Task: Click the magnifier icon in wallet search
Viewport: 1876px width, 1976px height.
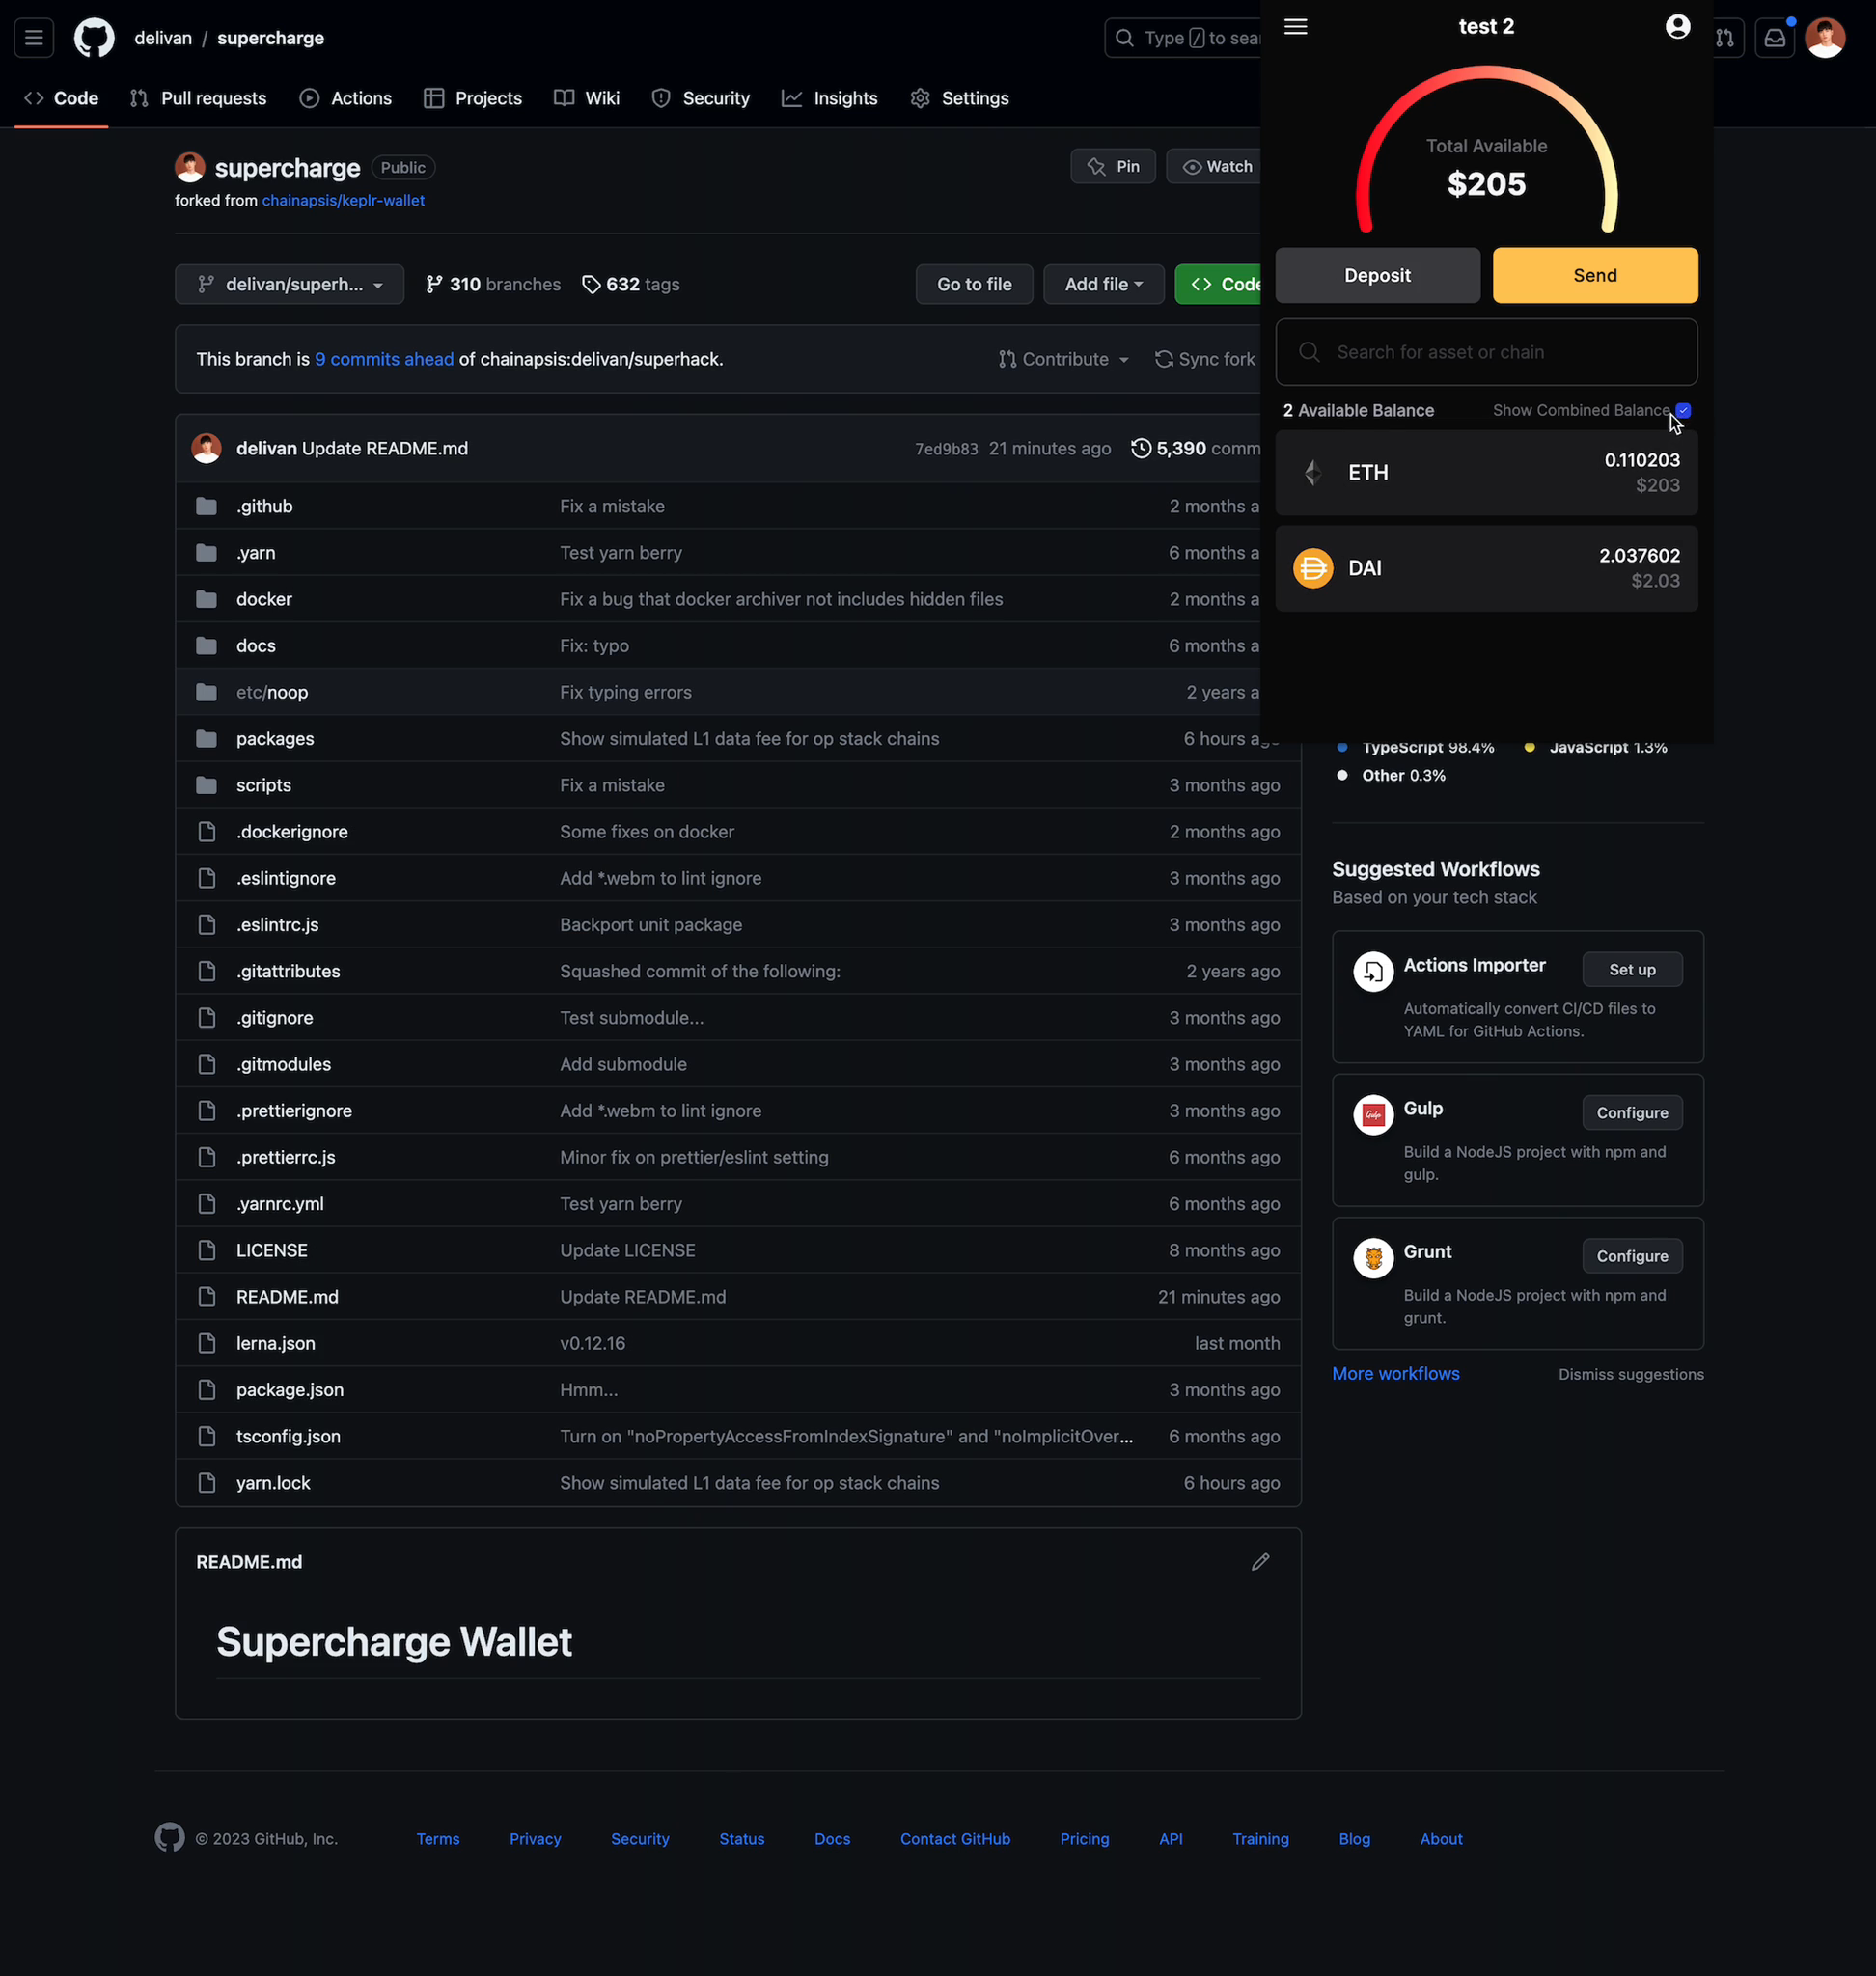Action: (x=1309, y=352)
